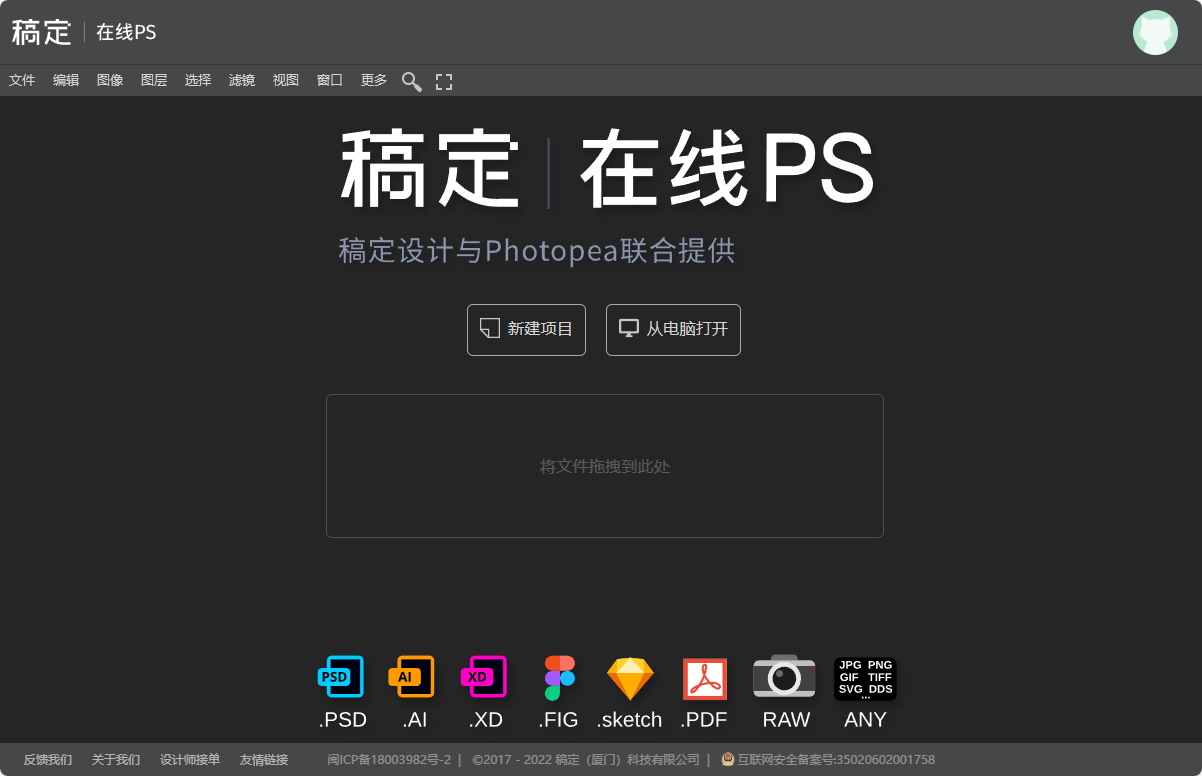Viewport: 1202px width, 776px height.
Task: Open the search tool in the toolbar
Action: coord(411,81)
